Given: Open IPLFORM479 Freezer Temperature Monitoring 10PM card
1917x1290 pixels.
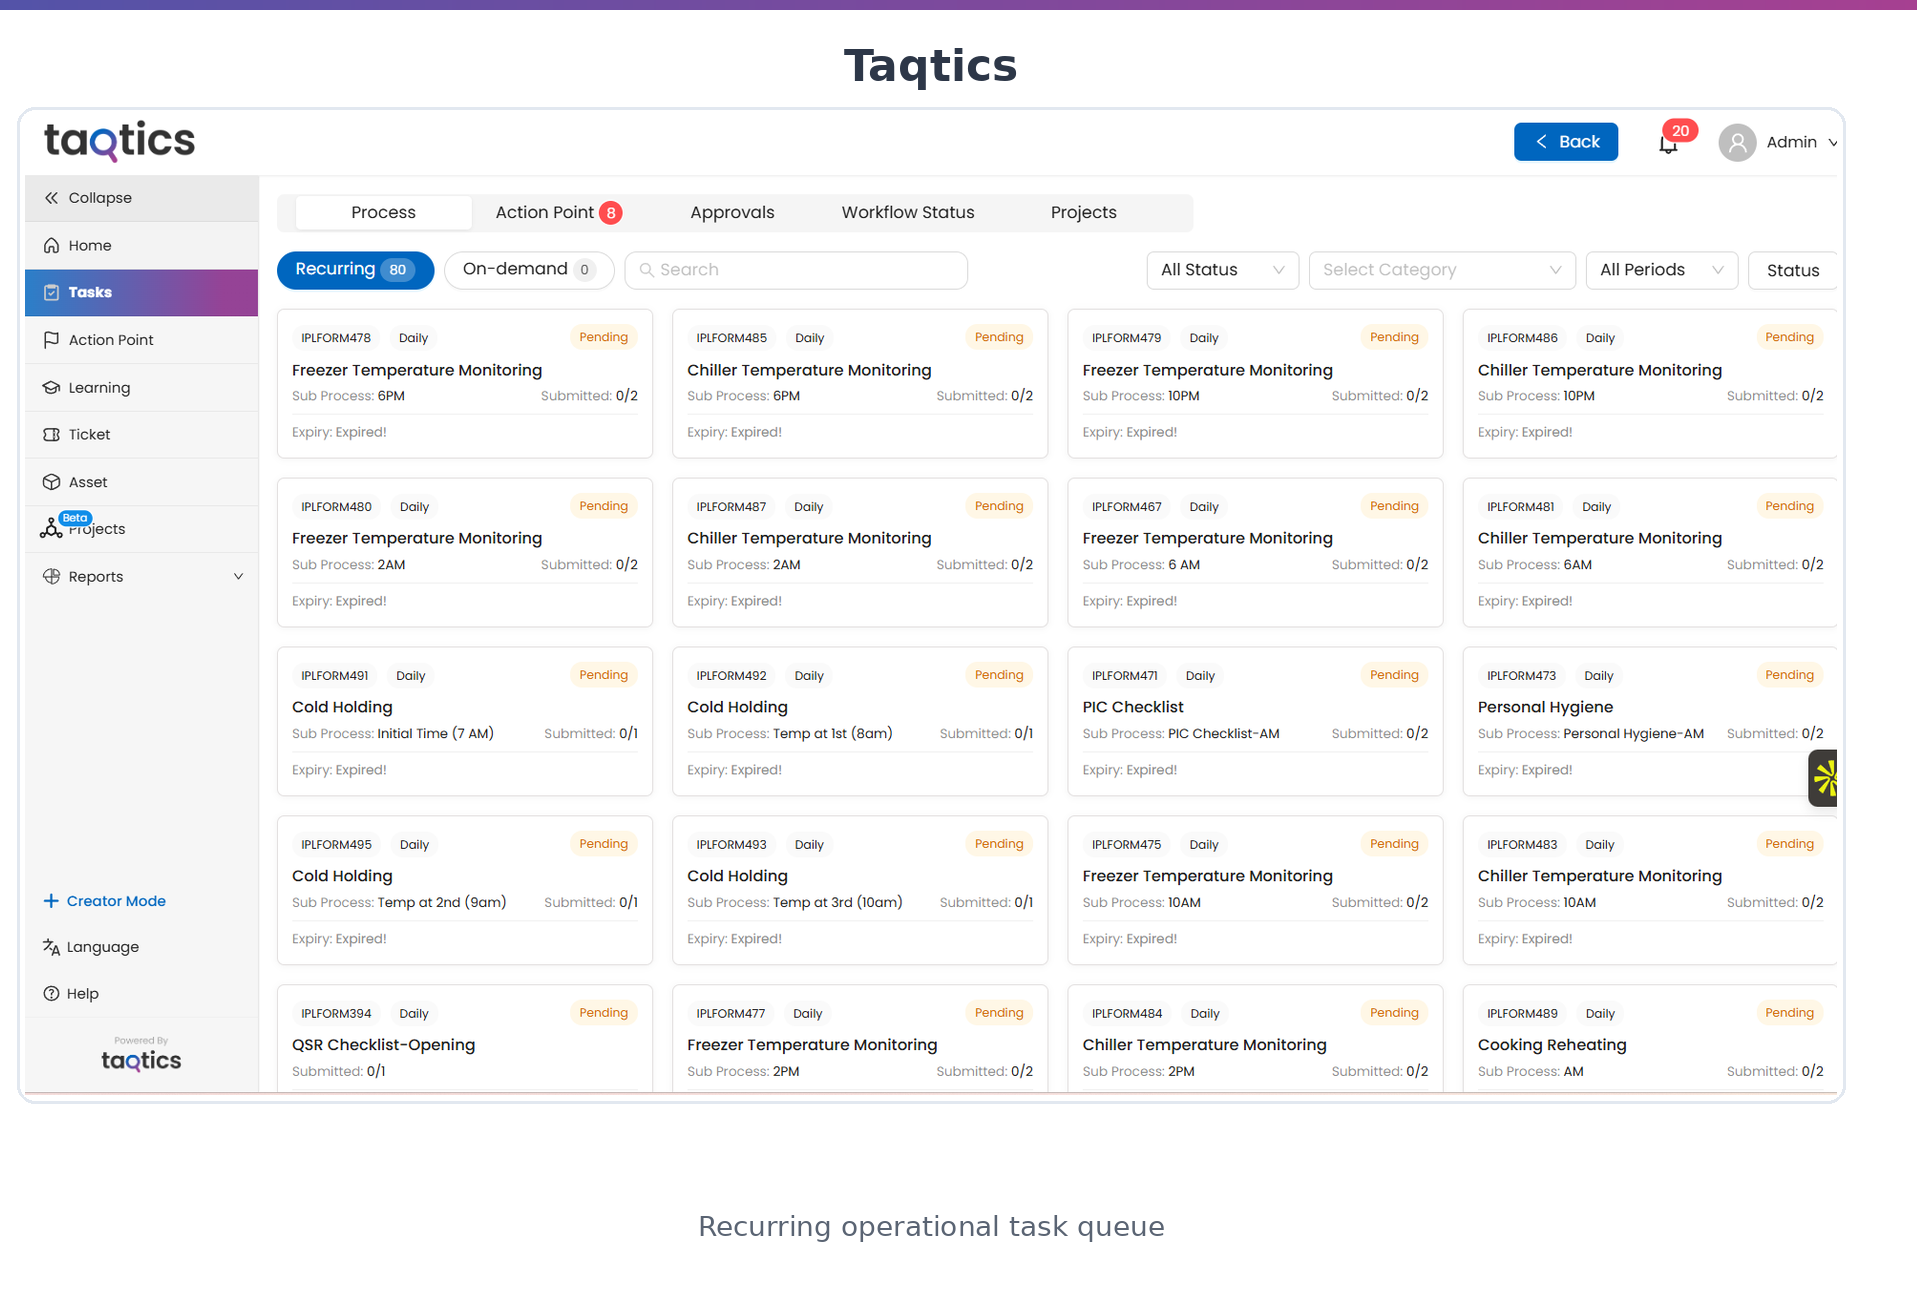Looking at the screenshot, I should coord(1255,384).
